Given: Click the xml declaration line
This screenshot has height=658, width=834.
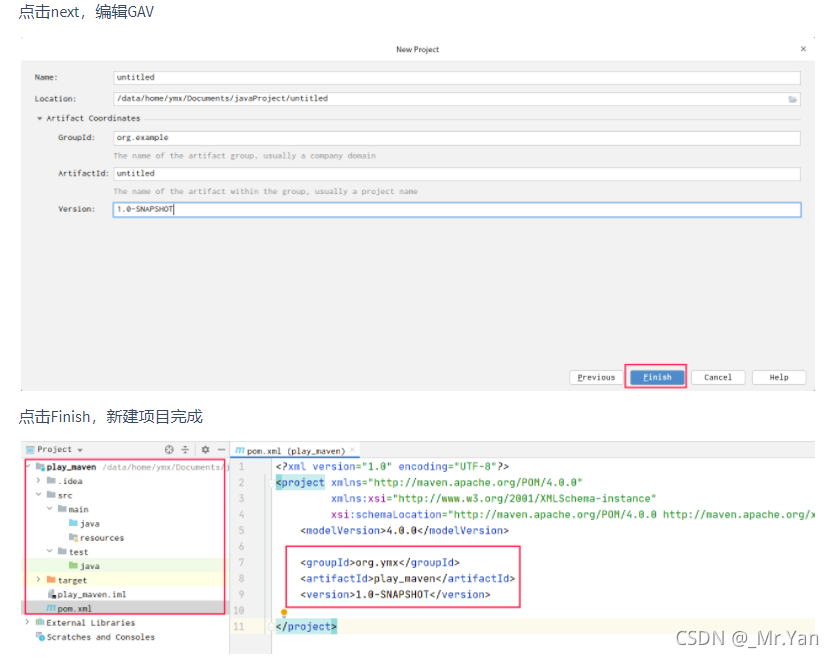Looking at the screenshot, I should (392, 467).
